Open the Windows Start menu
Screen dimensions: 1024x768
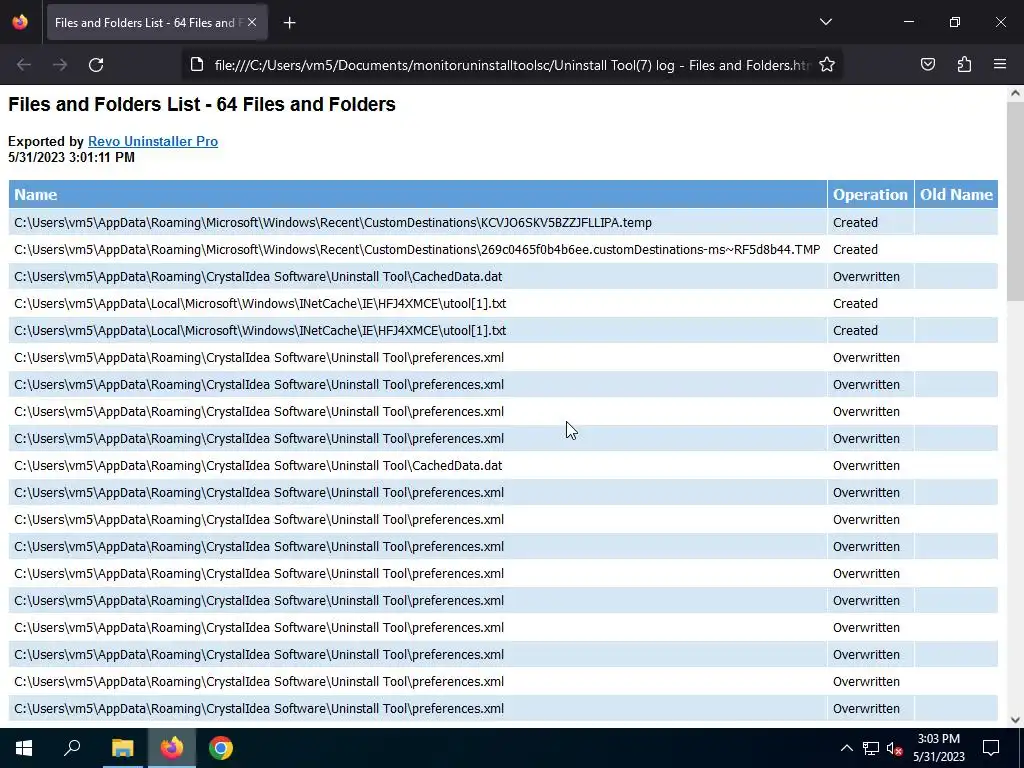pyautogui.click(x=24, y=748)
